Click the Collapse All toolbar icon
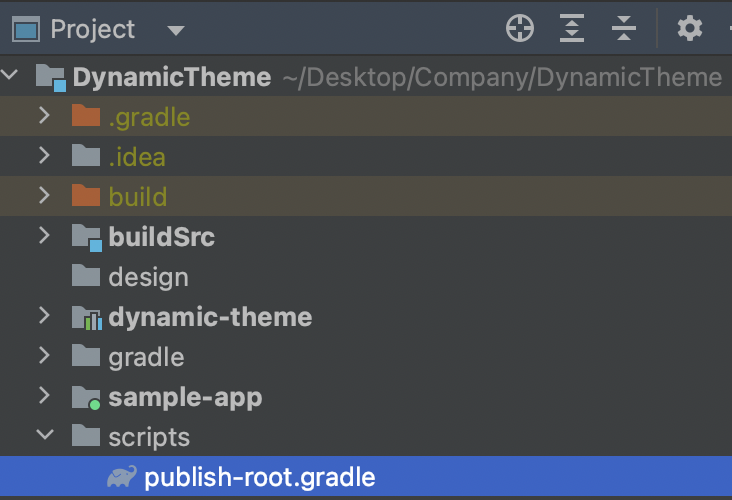The image size is (732, 500). pos(624,28)
